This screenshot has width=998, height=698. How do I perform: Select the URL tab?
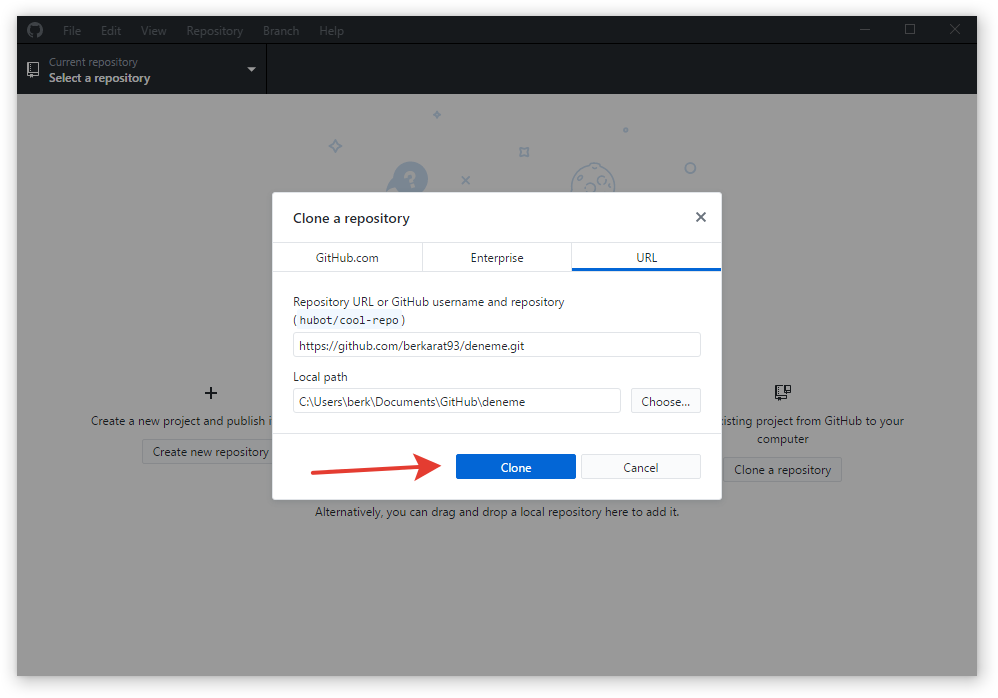(x=647, y=258)
